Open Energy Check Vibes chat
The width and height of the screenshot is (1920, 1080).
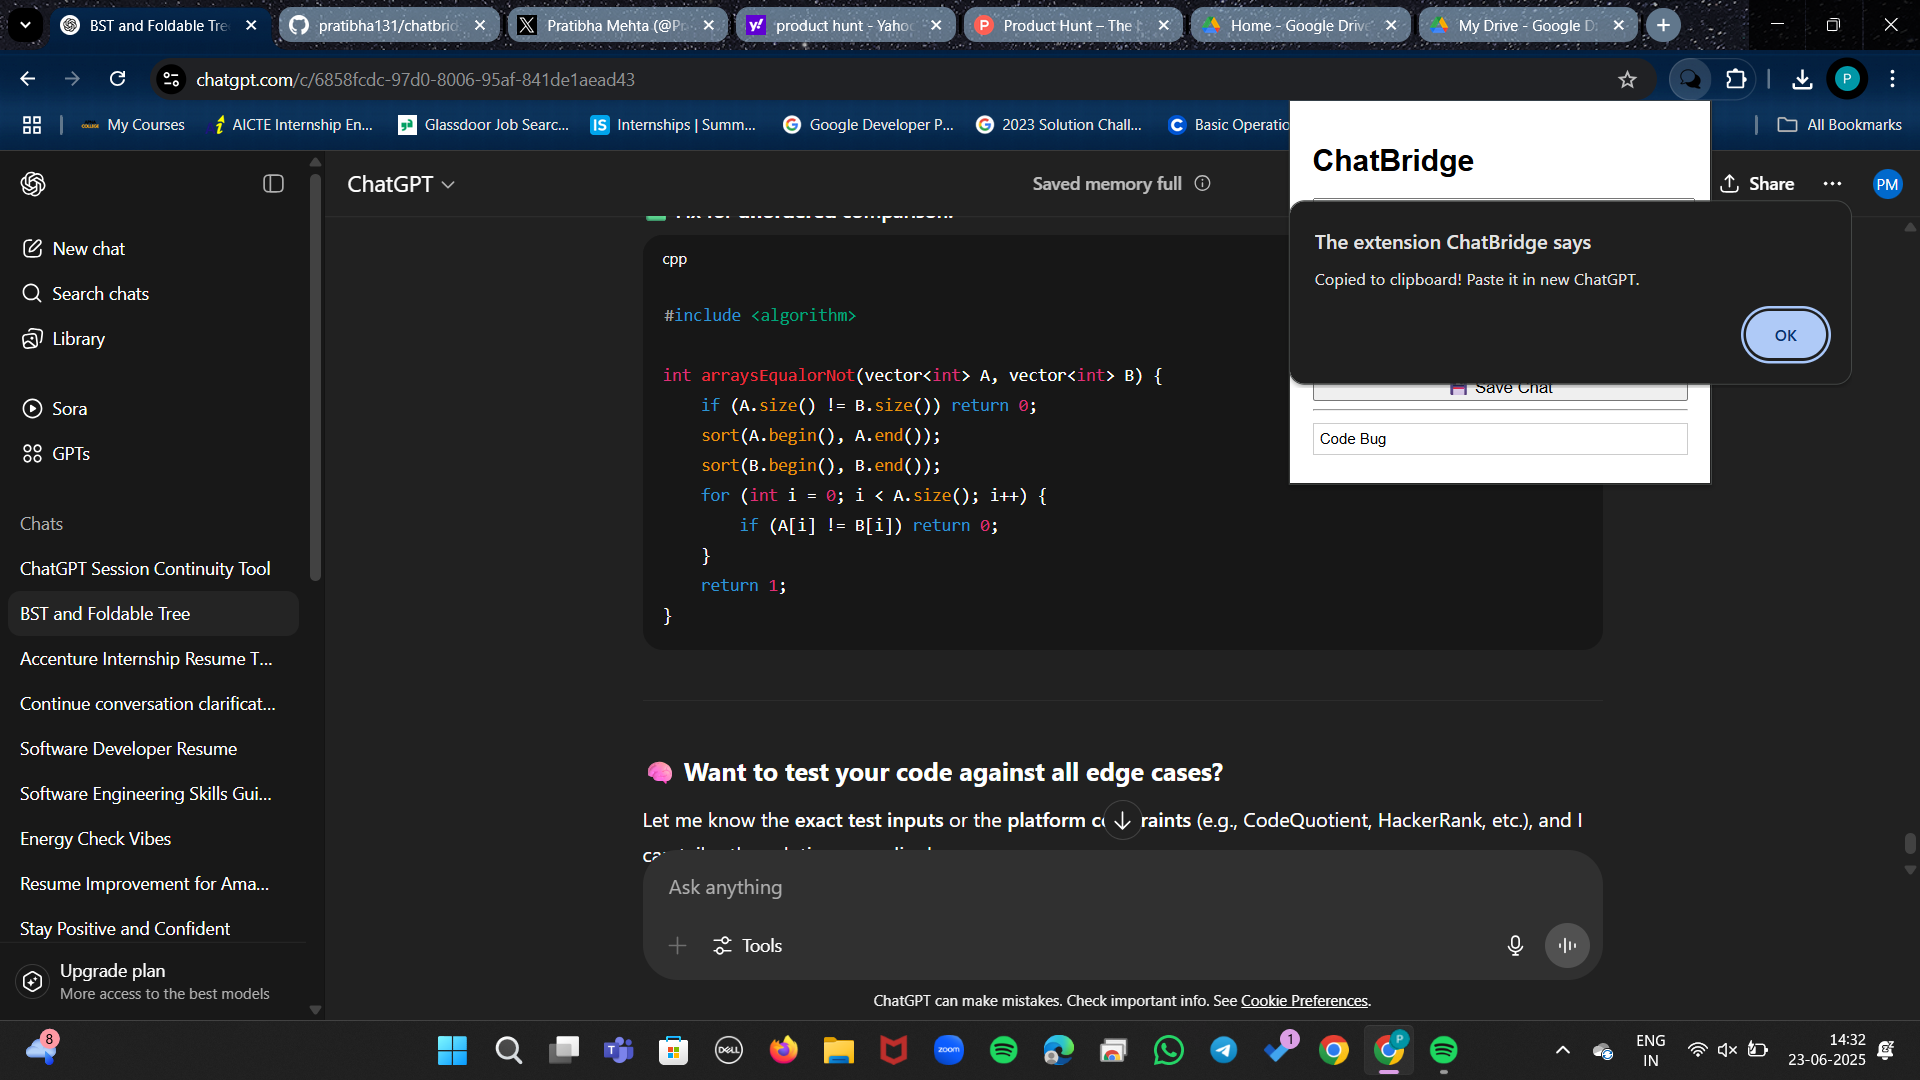click(x=153, y=838)
